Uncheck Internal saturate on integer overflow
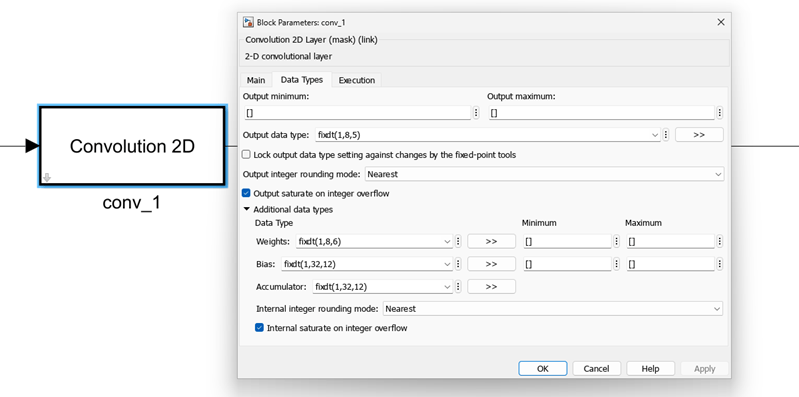This screenshot has width=799, height=397. [x=259, y=328]
